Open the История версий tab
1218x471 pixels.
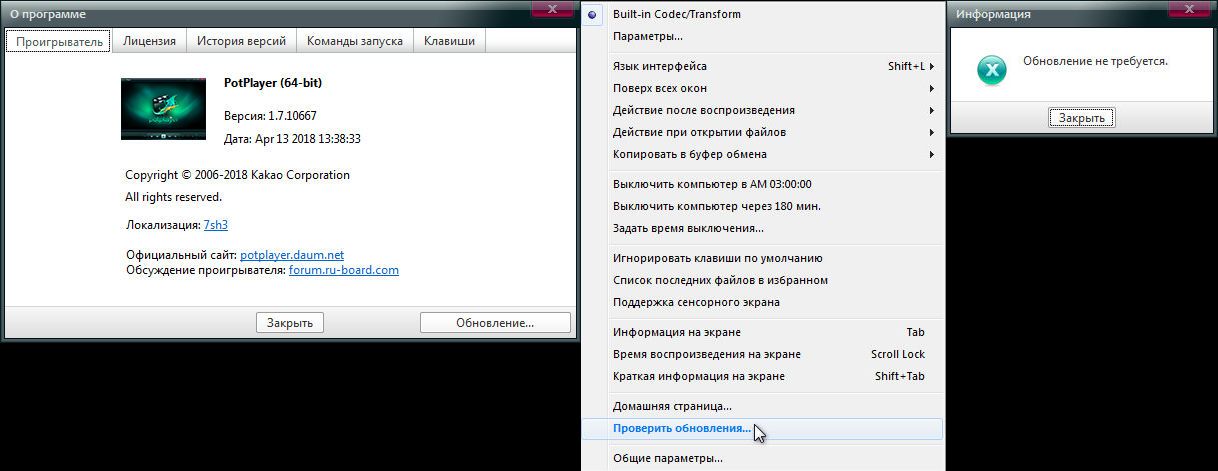coord(241,41)
